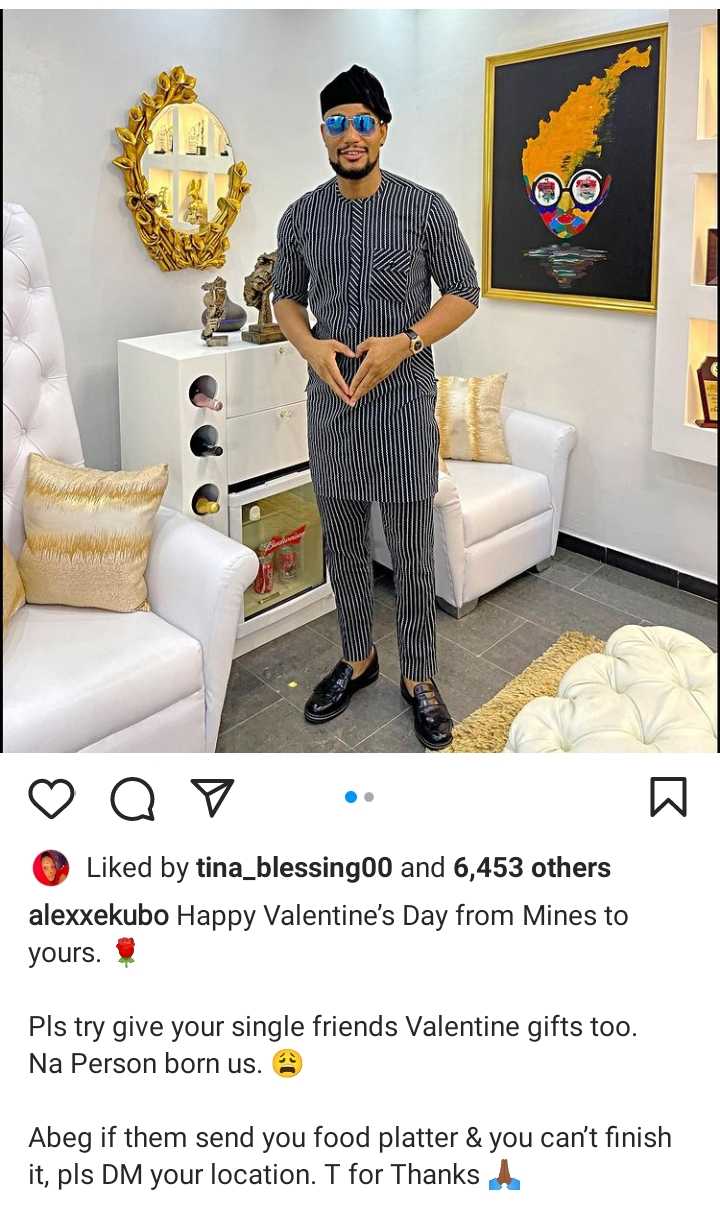Tap the colorful face painting in photo
This screenshot has height=1214, width=720.
pyautogui.click(x=575, y=170)
